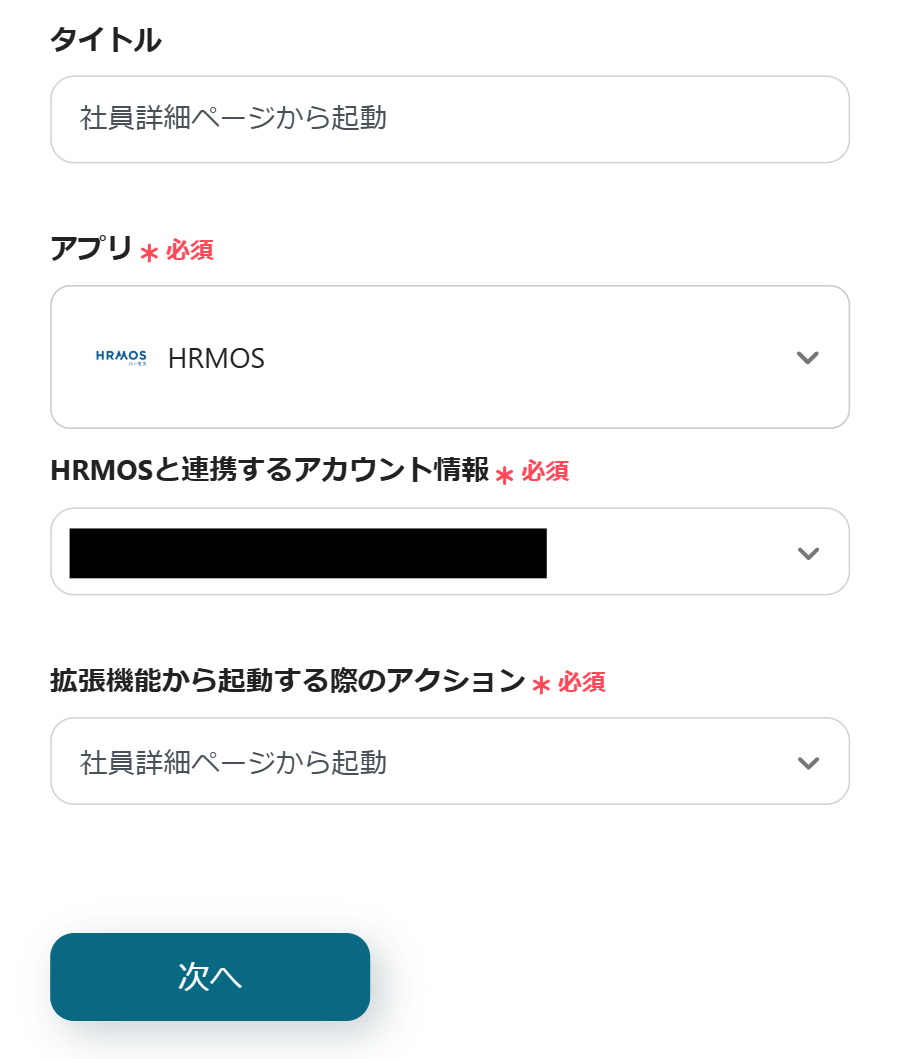Screen dimensions: 908x1059
Task: Click the chevron in the アカウント情報 field
Action: tap(808, 553)
